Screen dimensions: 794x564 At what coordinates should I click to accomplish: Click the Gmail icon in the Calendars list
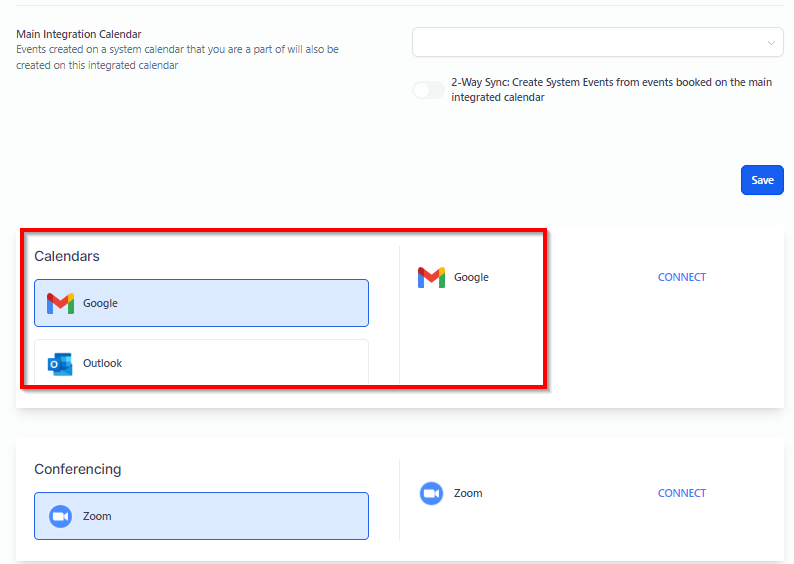click(60, 303)
